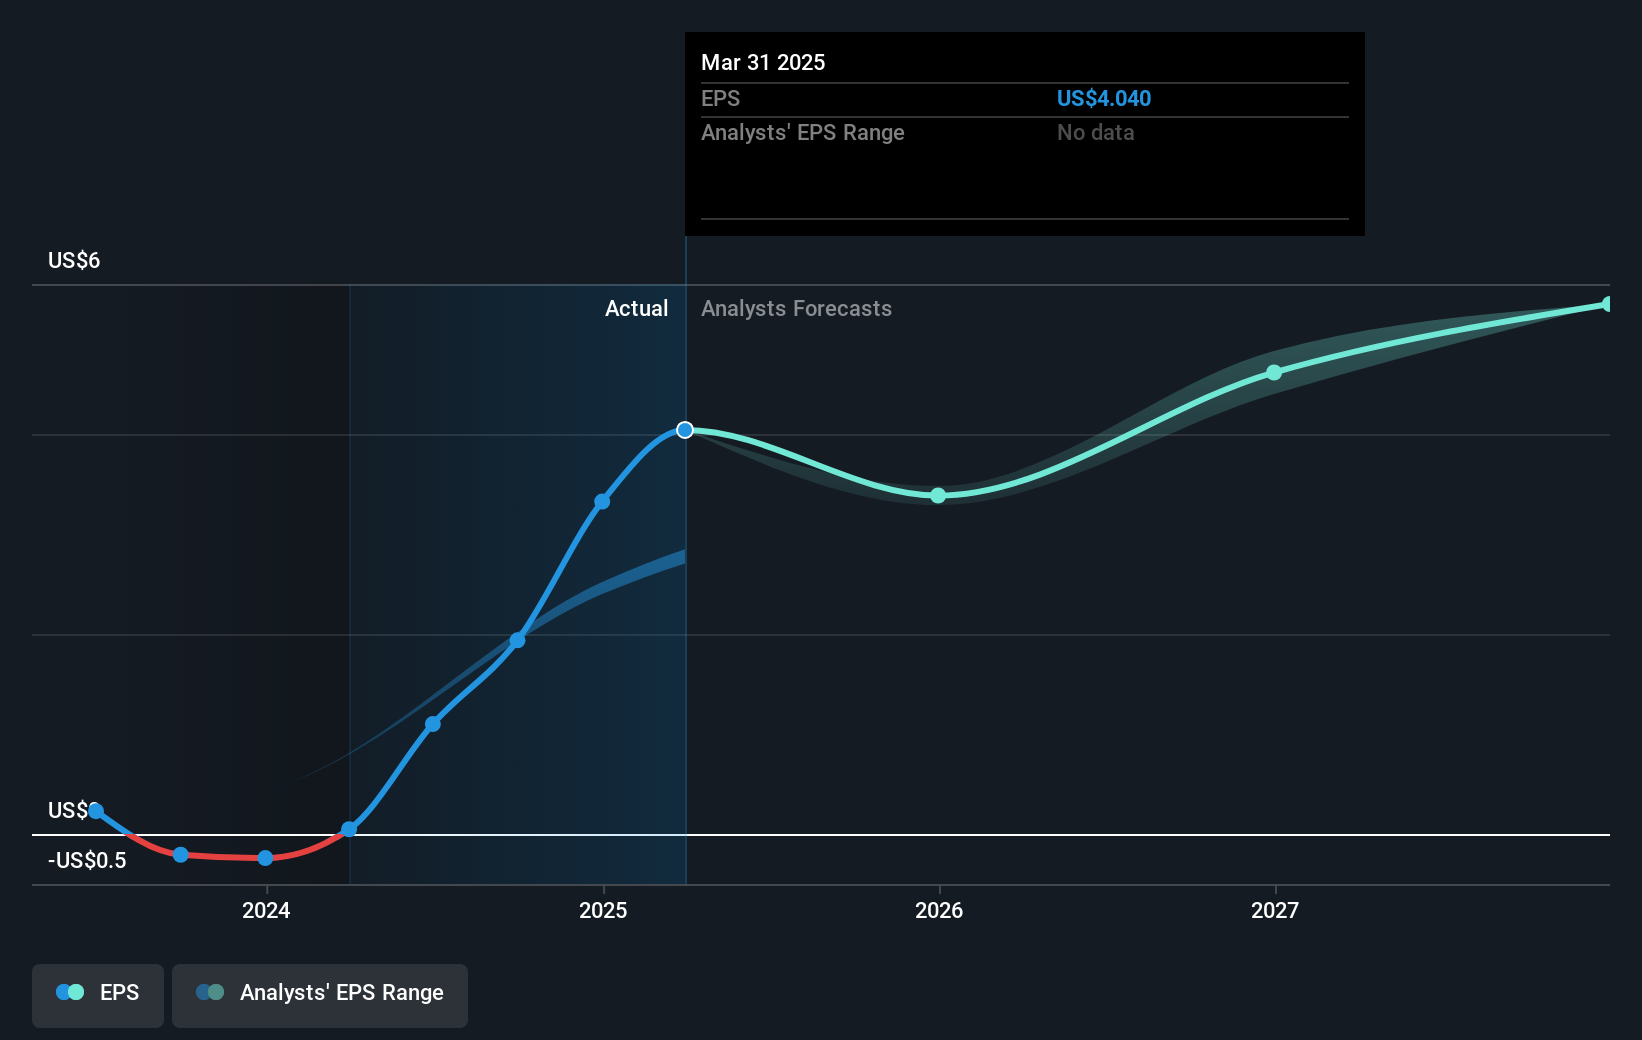This screenshot has height=1040, width=1642.
Task: Select the 2027 forecast EPS data point
Action: tap(1274, 373)
